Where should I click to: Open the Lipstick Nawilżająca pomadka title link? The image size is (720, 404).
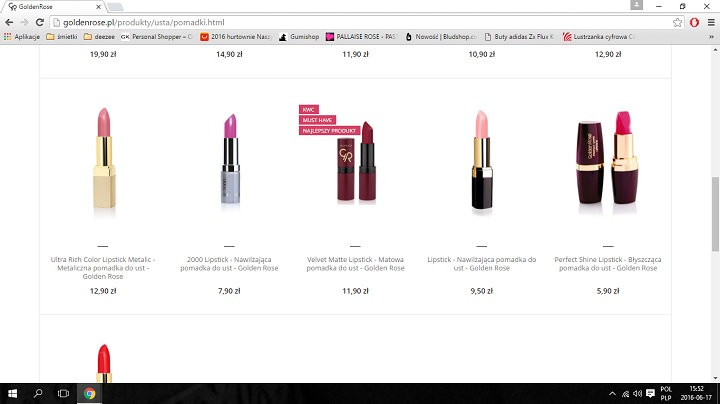(x=482, y=264)
